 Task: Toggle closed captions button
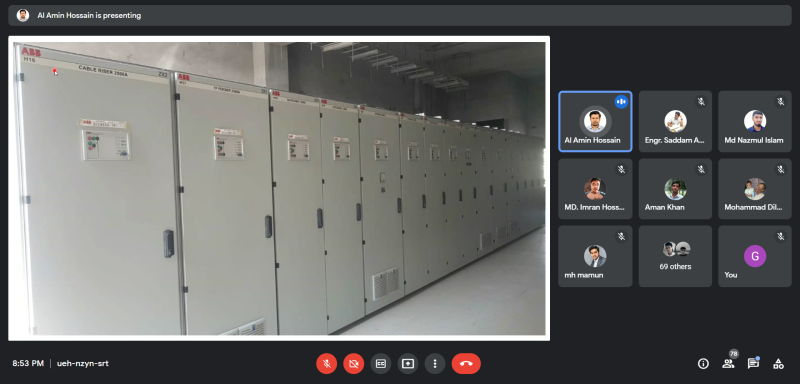(x=381, y=364)
